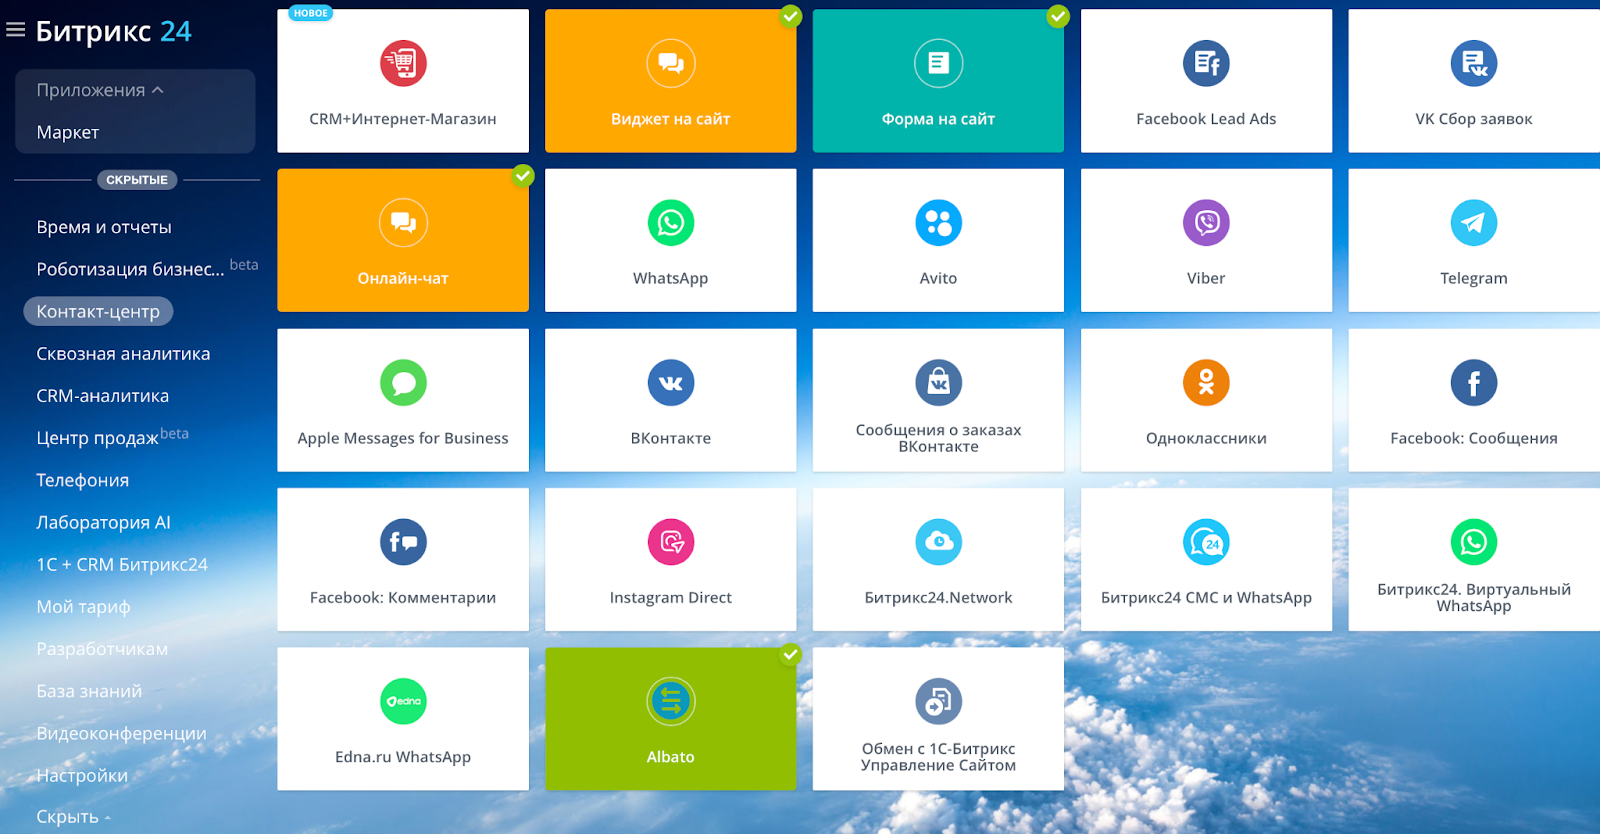Click the ВКонтакте VK icon
The image size is (1600, 834).
(671, 382)
